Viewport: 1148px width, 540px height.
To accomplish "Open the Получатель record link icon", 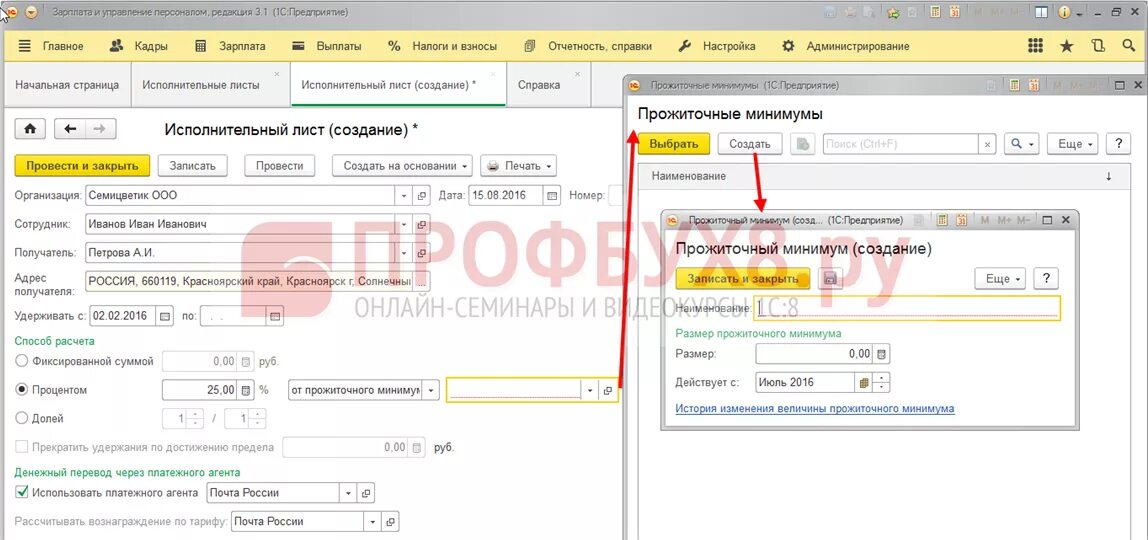I will 422,253.
